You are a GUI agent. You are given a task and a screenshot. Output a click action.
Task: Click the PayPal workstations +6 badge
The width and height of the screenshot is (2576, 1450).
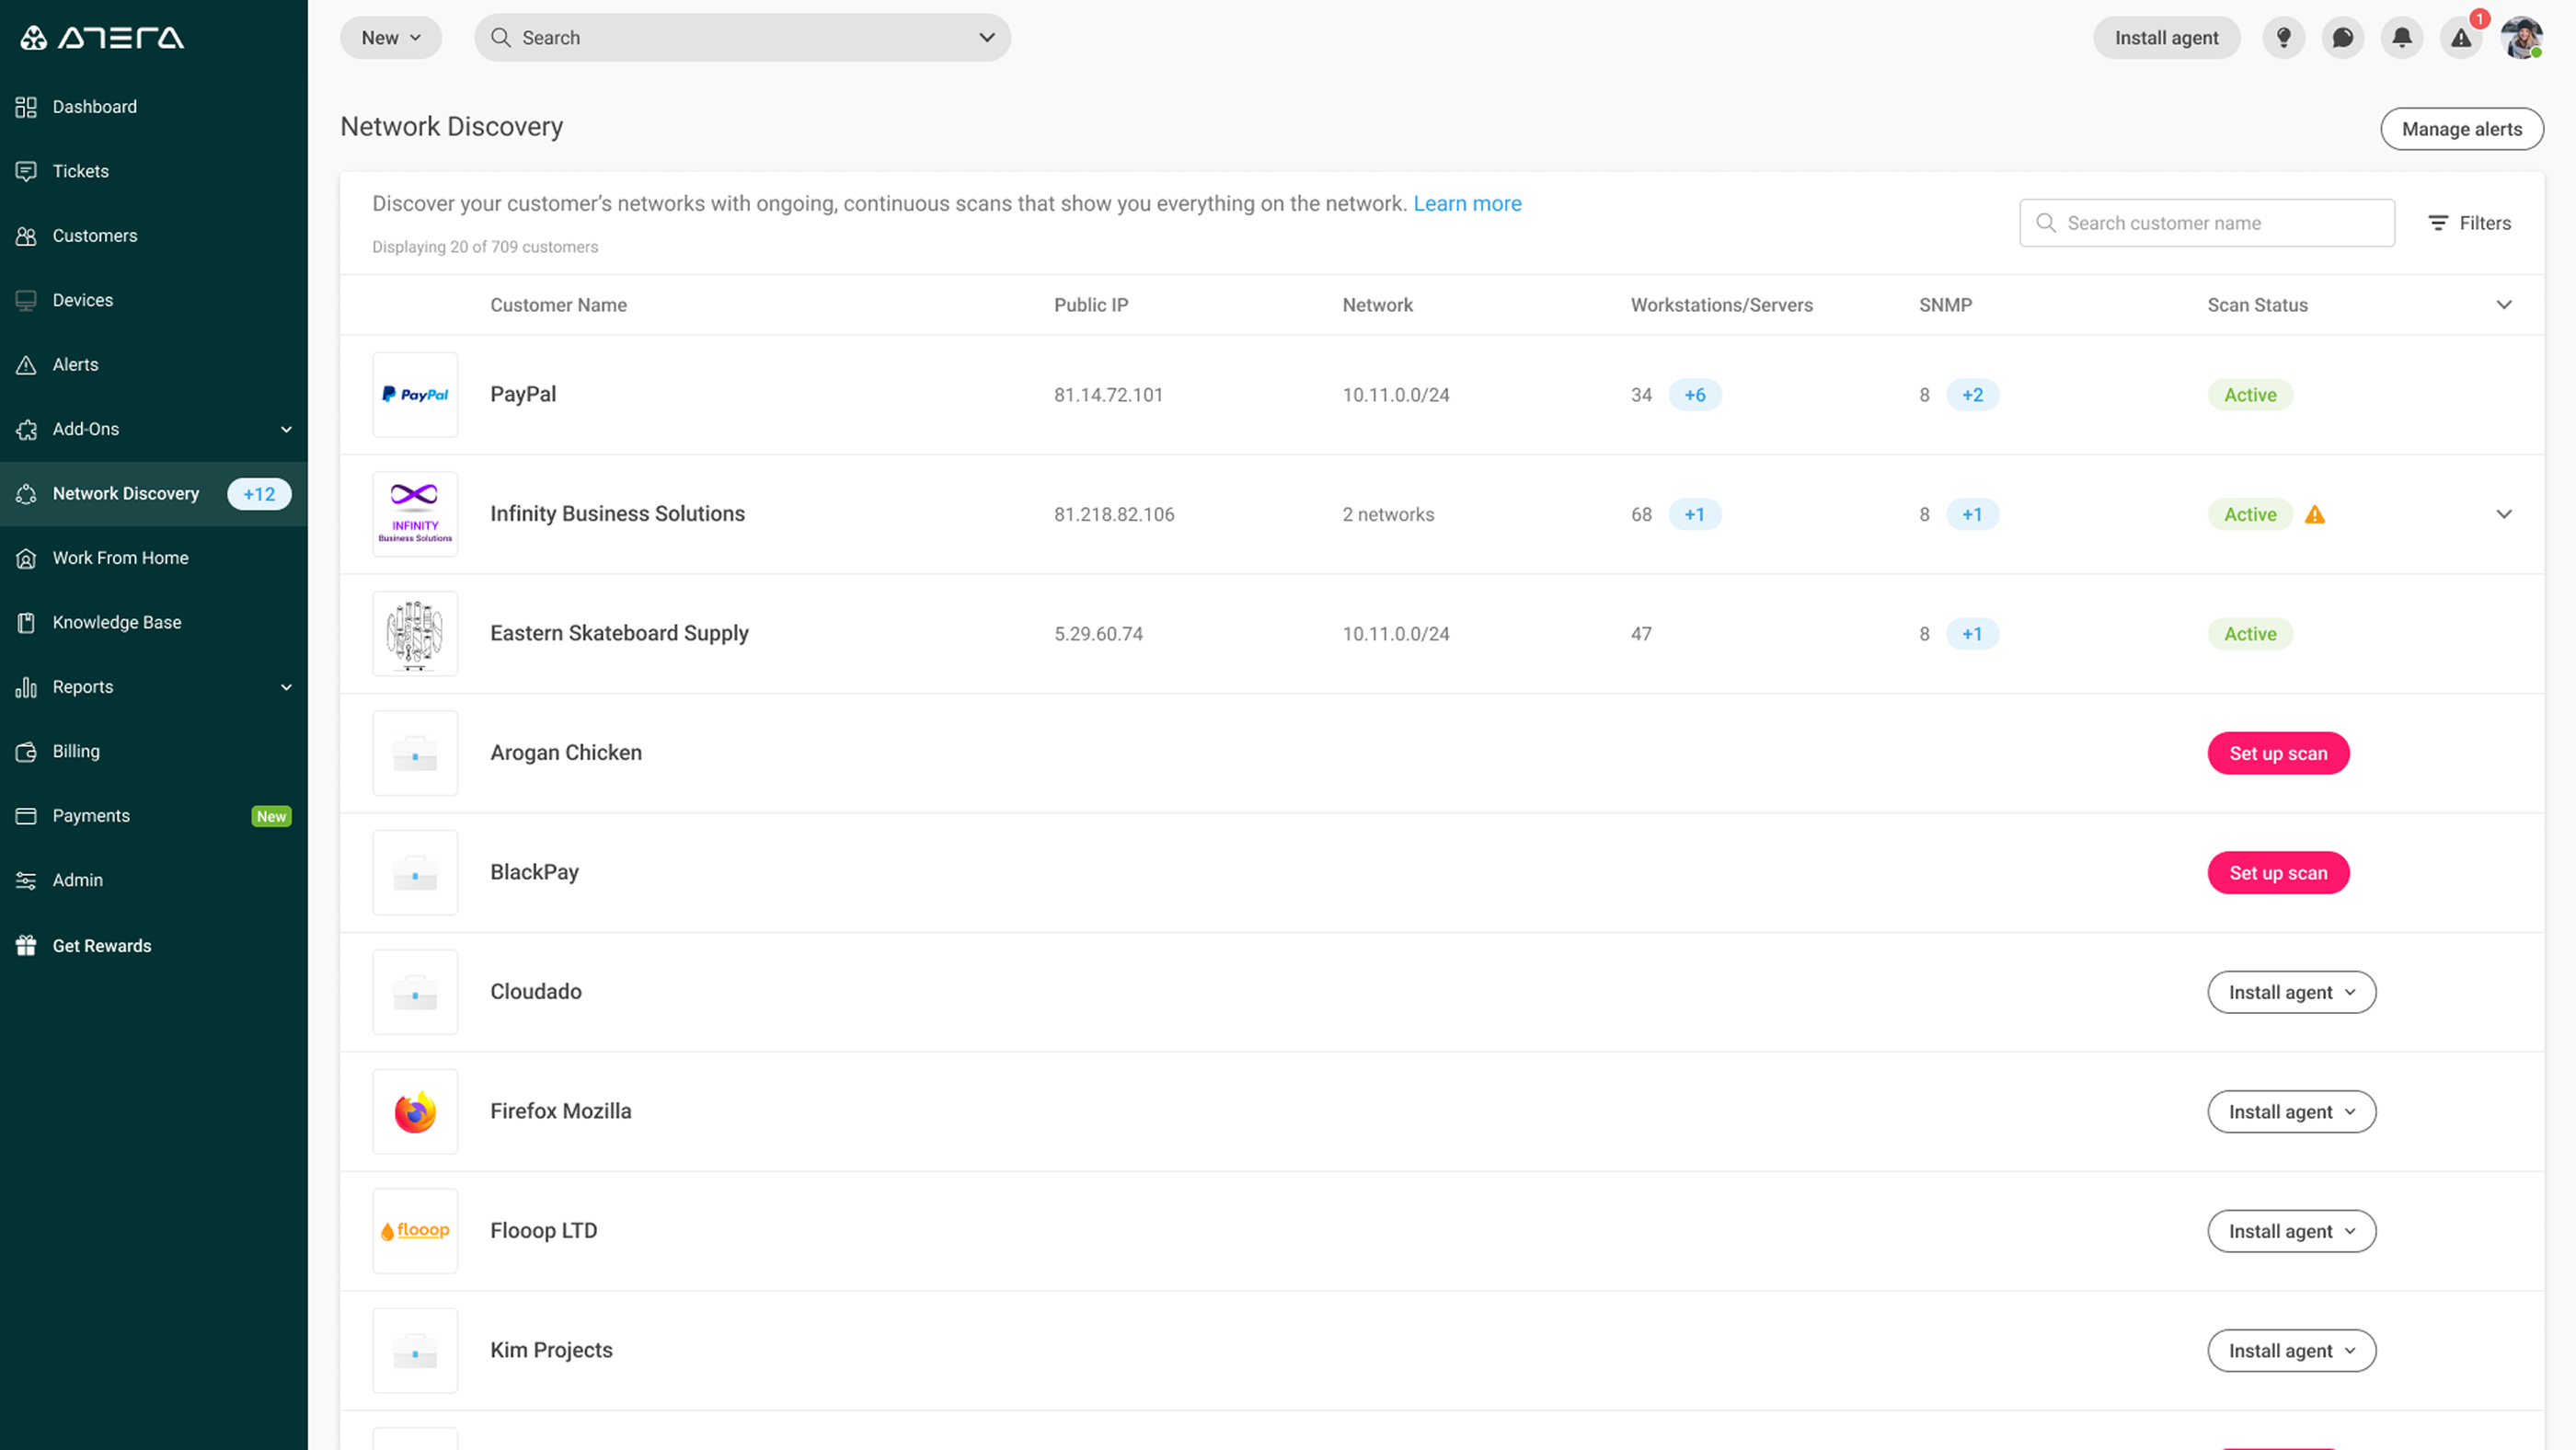(x=1695, y=395)
